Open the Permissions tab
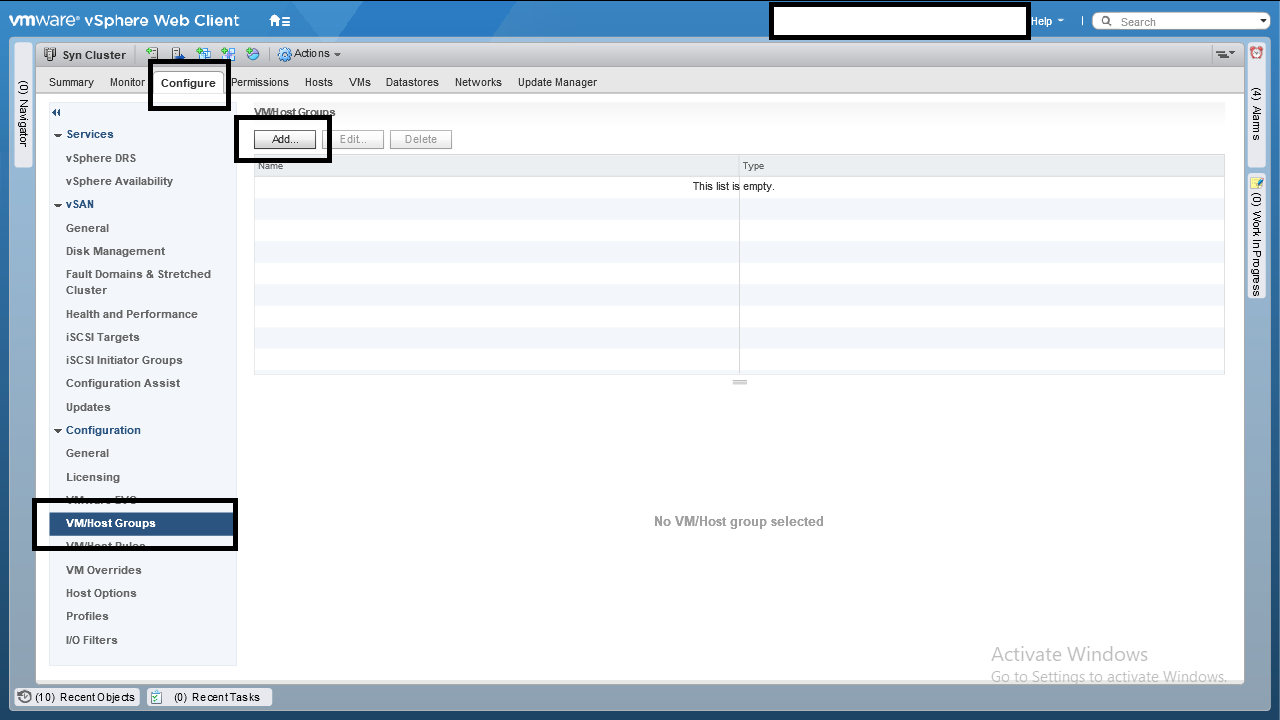 pyautogui.click(x=260, y=82)
